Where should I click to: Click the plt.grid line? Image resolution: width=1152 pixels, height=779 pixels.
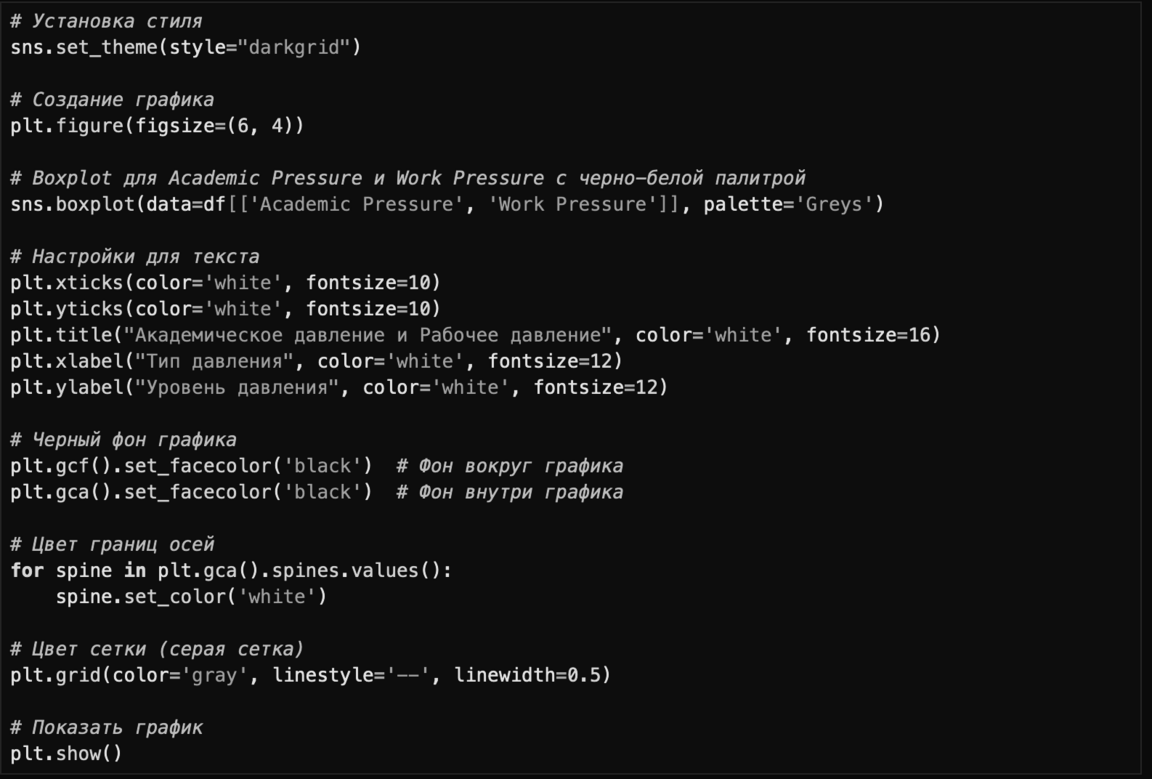click(x=310, y=675)
